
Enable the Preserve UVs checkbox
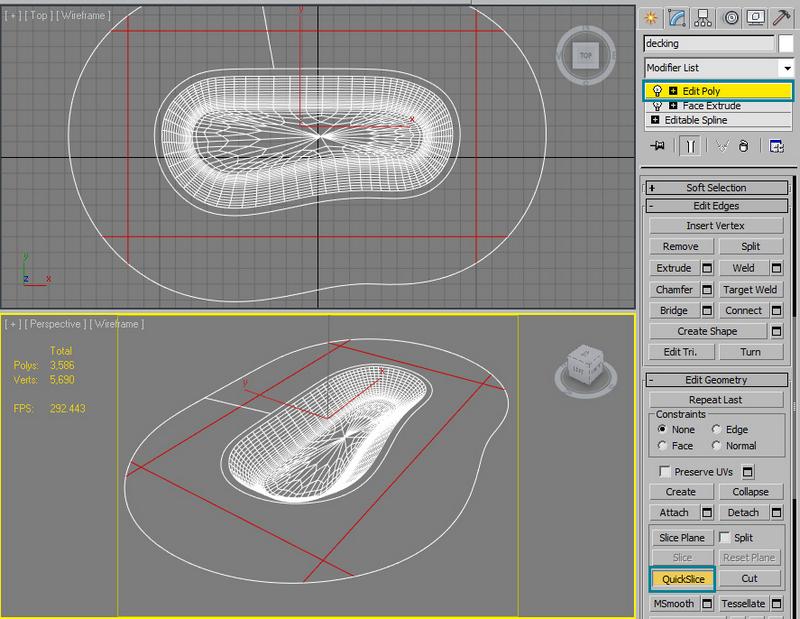665,471
